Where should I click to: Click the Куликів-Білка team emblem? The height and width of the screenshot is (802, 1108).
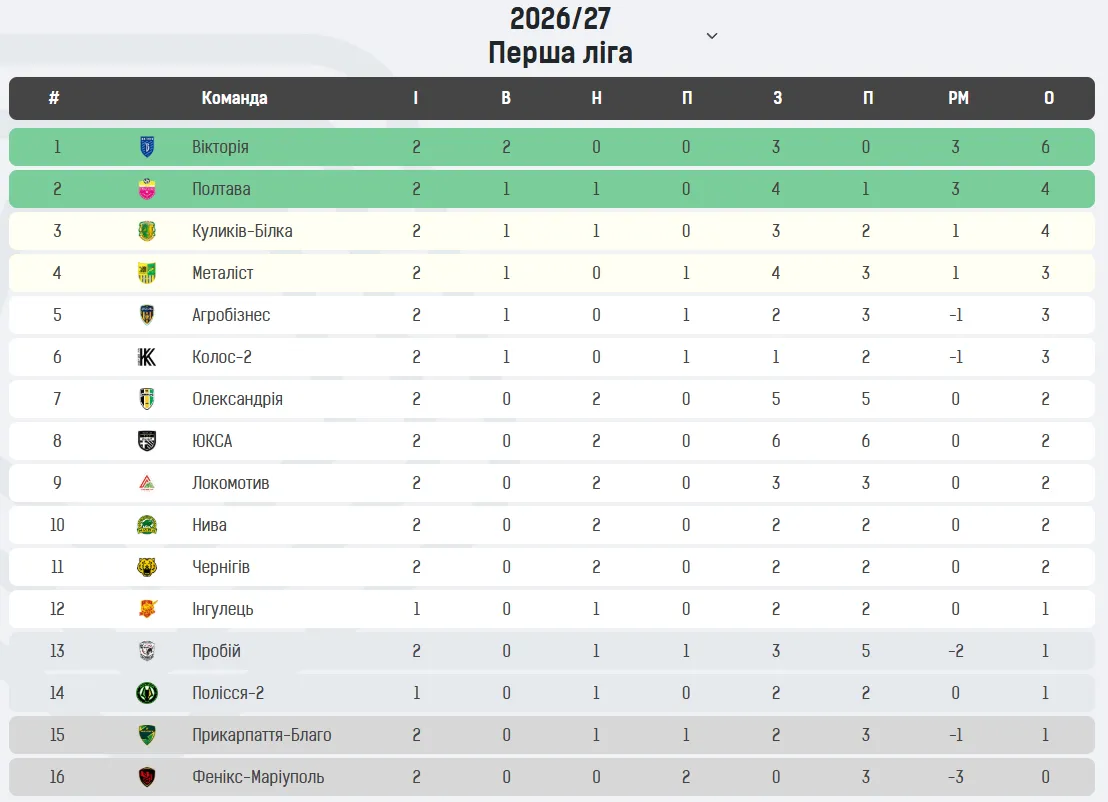pyautogui.click(x=147, y=231)
